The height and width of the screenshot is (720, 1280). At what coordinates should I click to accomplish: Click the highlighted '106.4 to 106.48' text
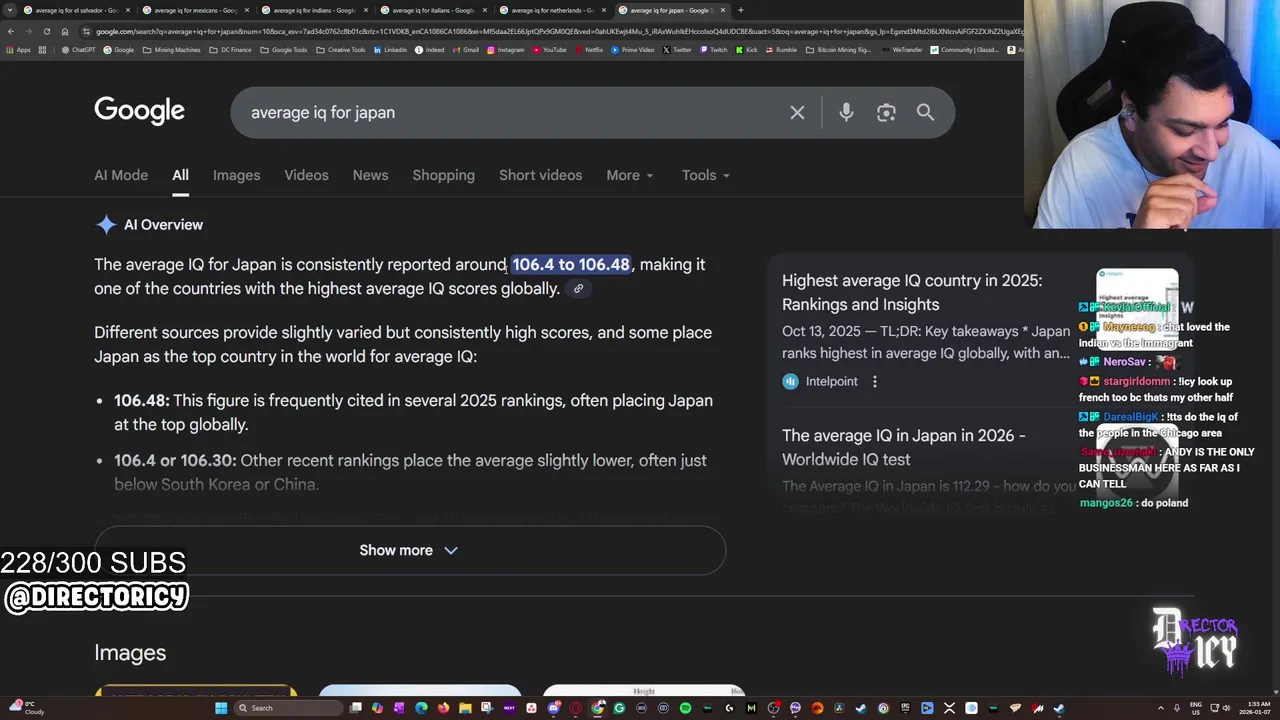pos(571,264)
